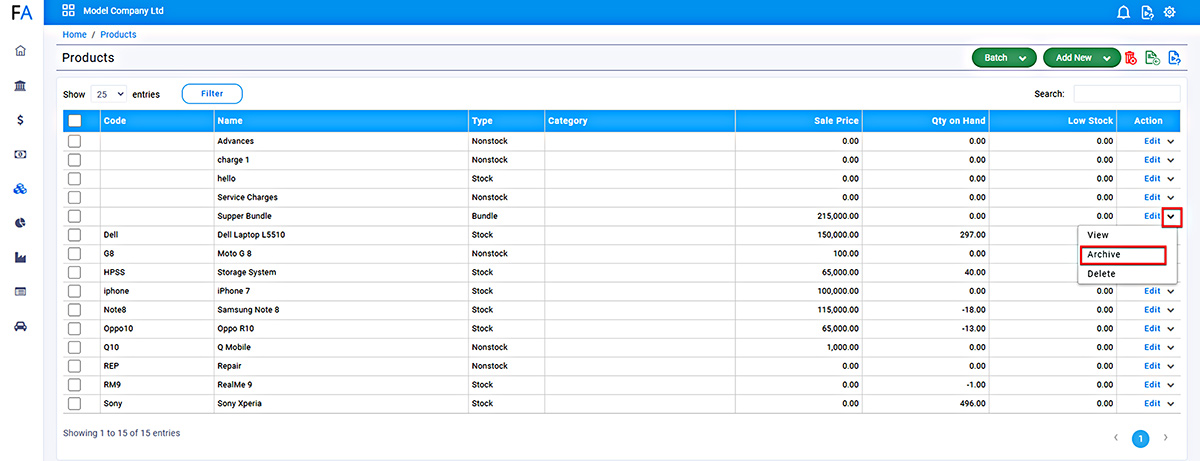Click the next page arrow

(x=1166, y=438)
